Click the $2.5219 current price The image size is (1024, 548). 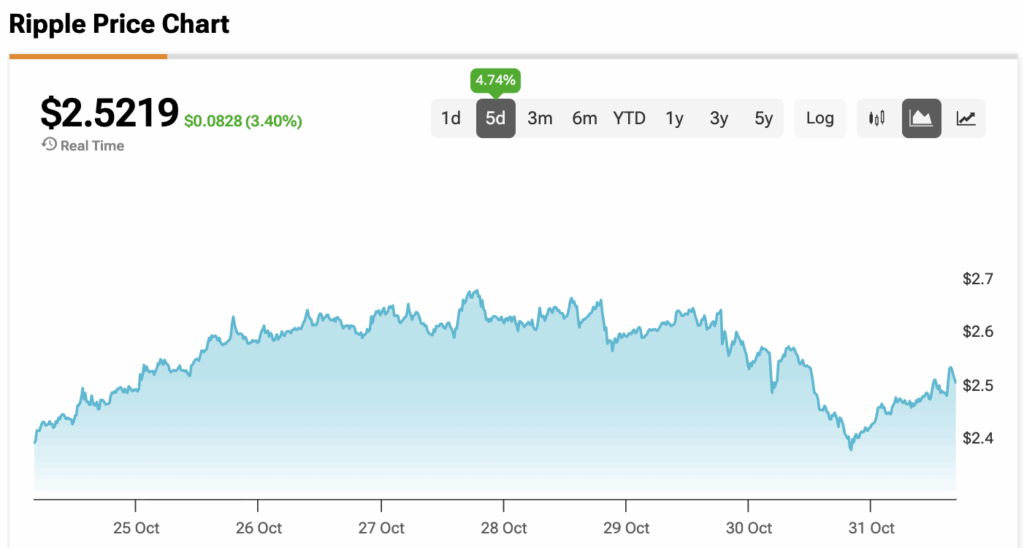109,113
